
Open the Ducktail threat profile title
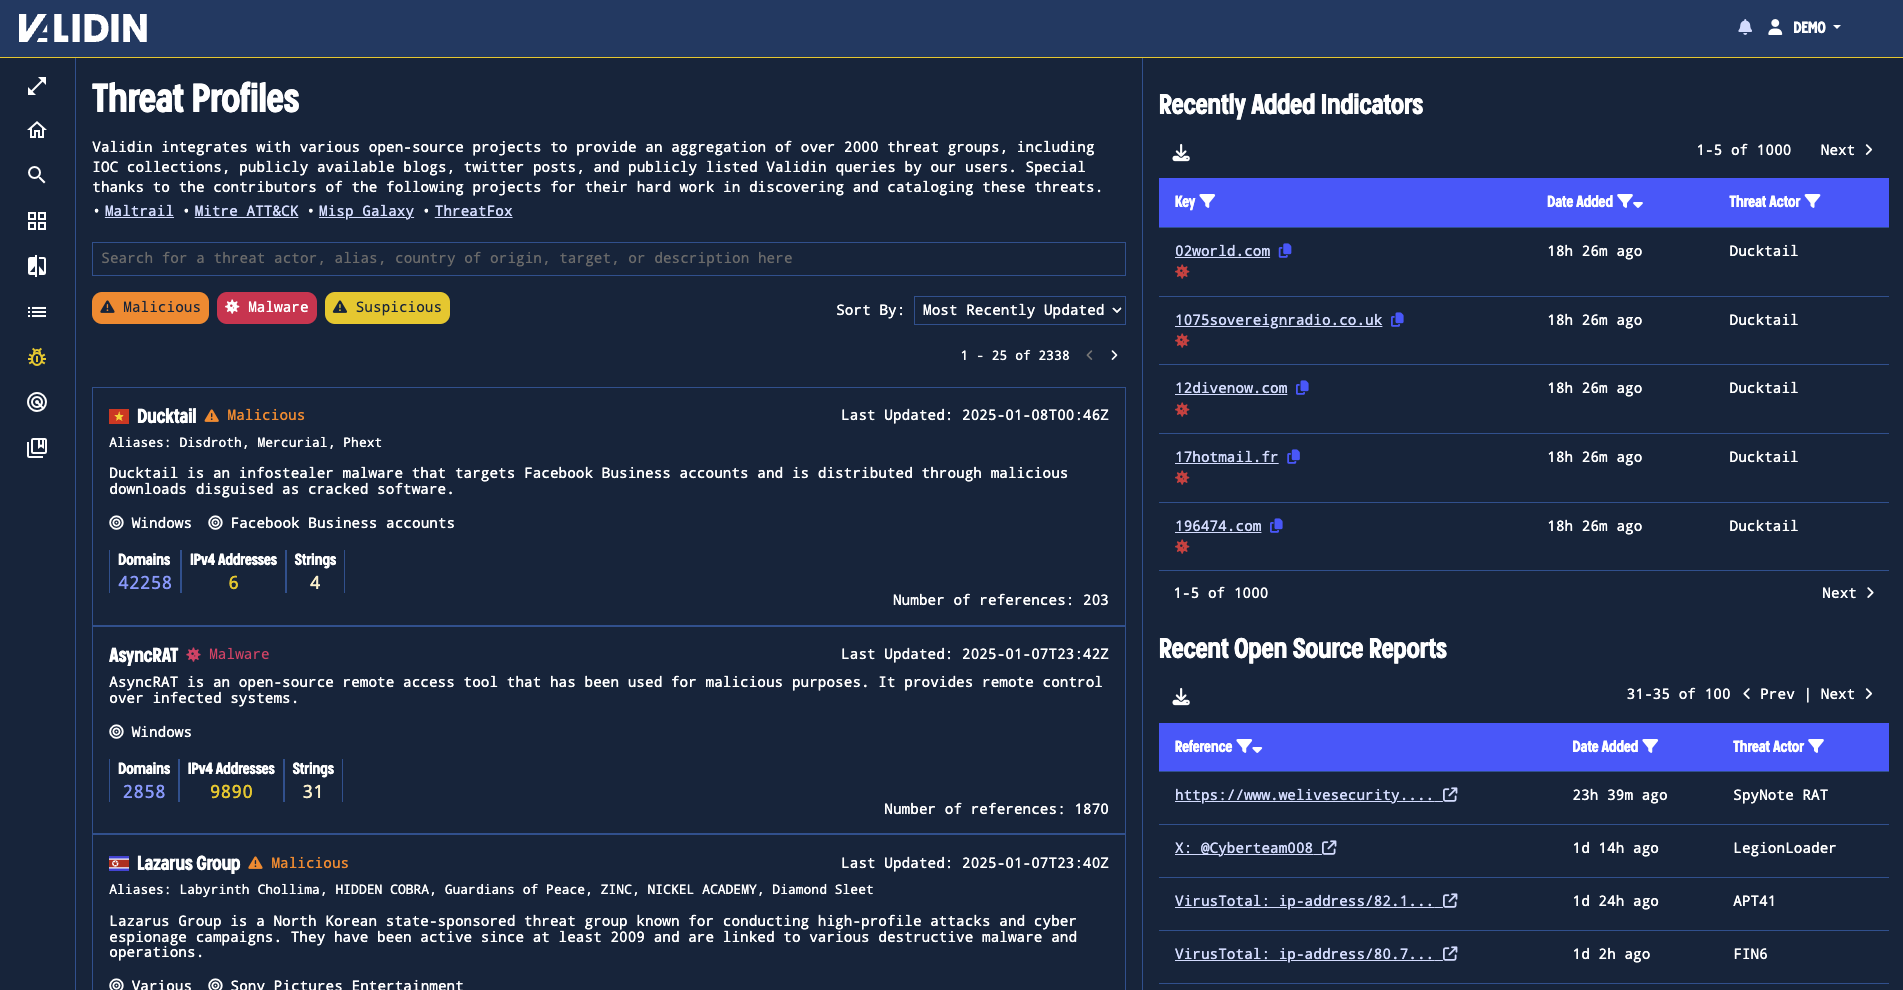[166, 416]
